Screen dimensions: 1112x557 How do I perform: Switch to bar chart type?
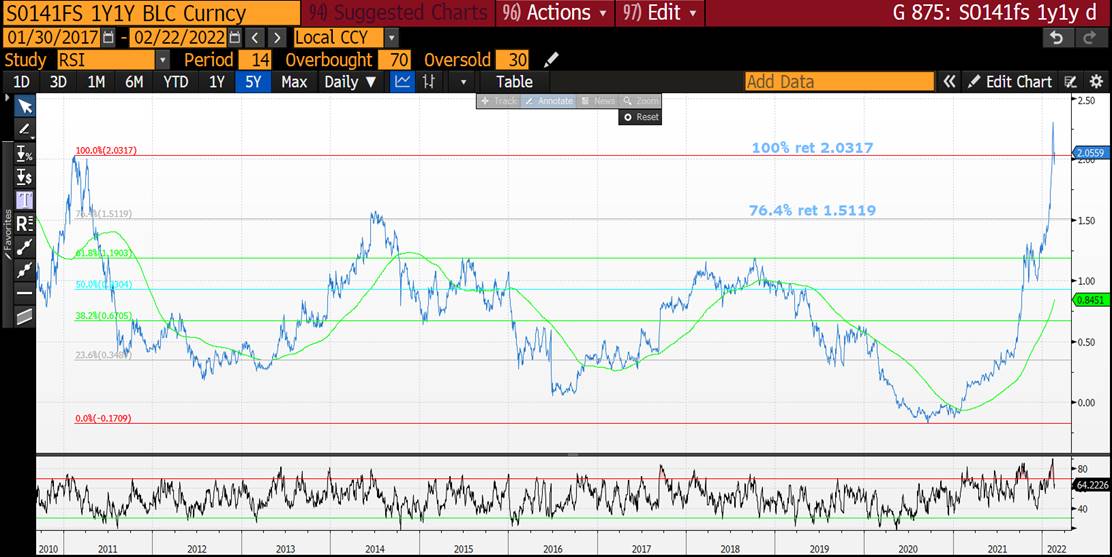(428, 82)
